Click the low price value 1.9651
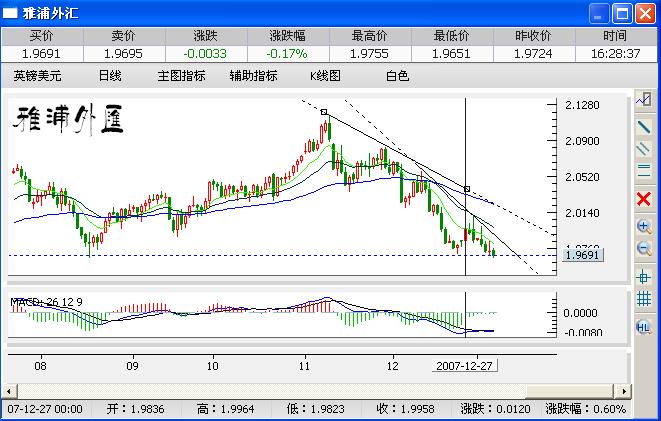Image resolution: width=661 pixels, height=421 pixels. (x=451, y=54)
